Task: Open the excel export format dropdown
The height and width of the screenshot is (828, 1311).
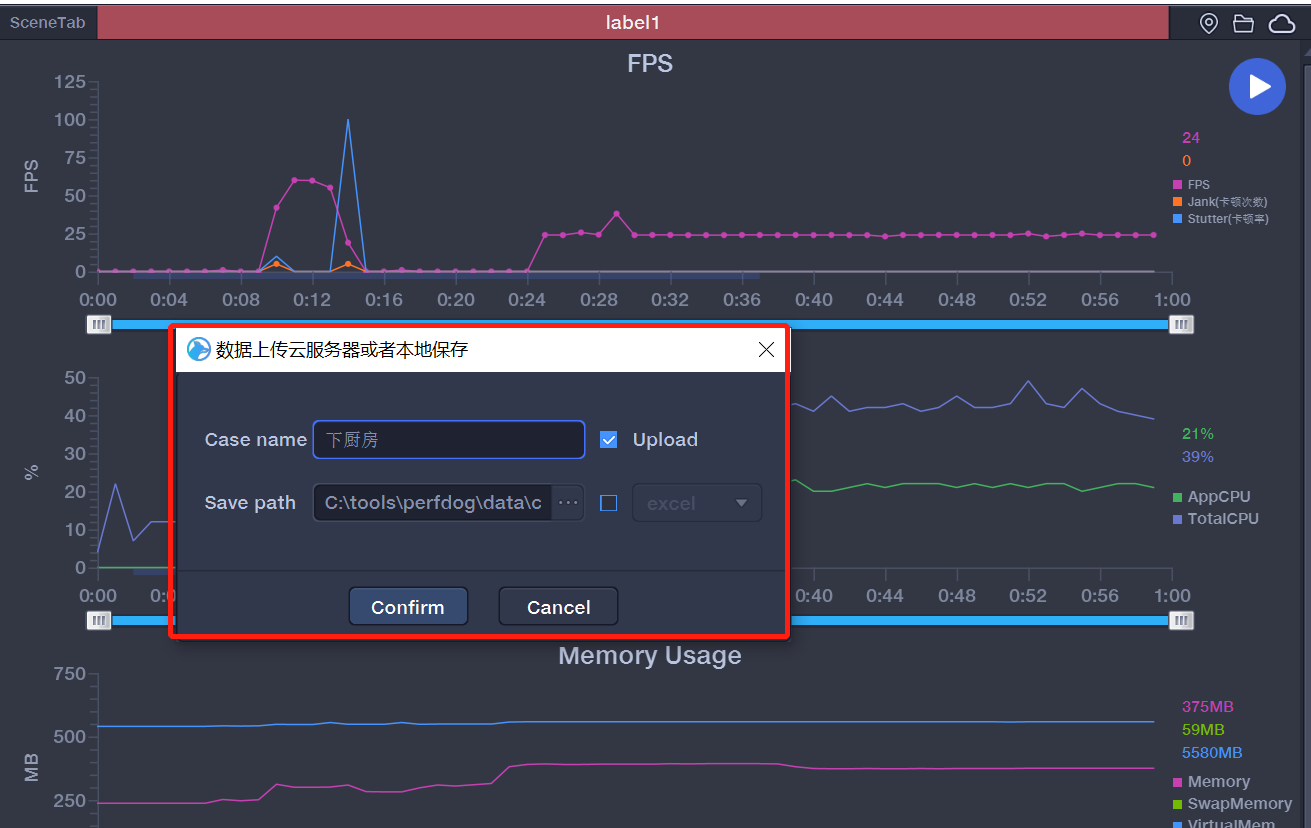Action: click(697, 502)
